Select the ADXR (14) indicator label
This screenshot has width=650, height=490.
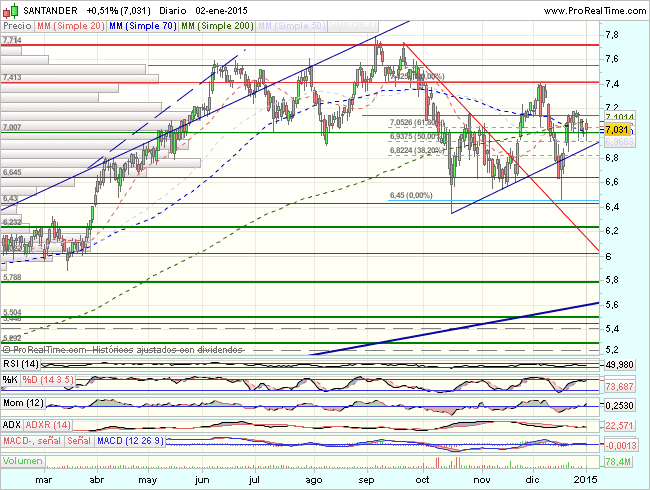pos(48,425)
